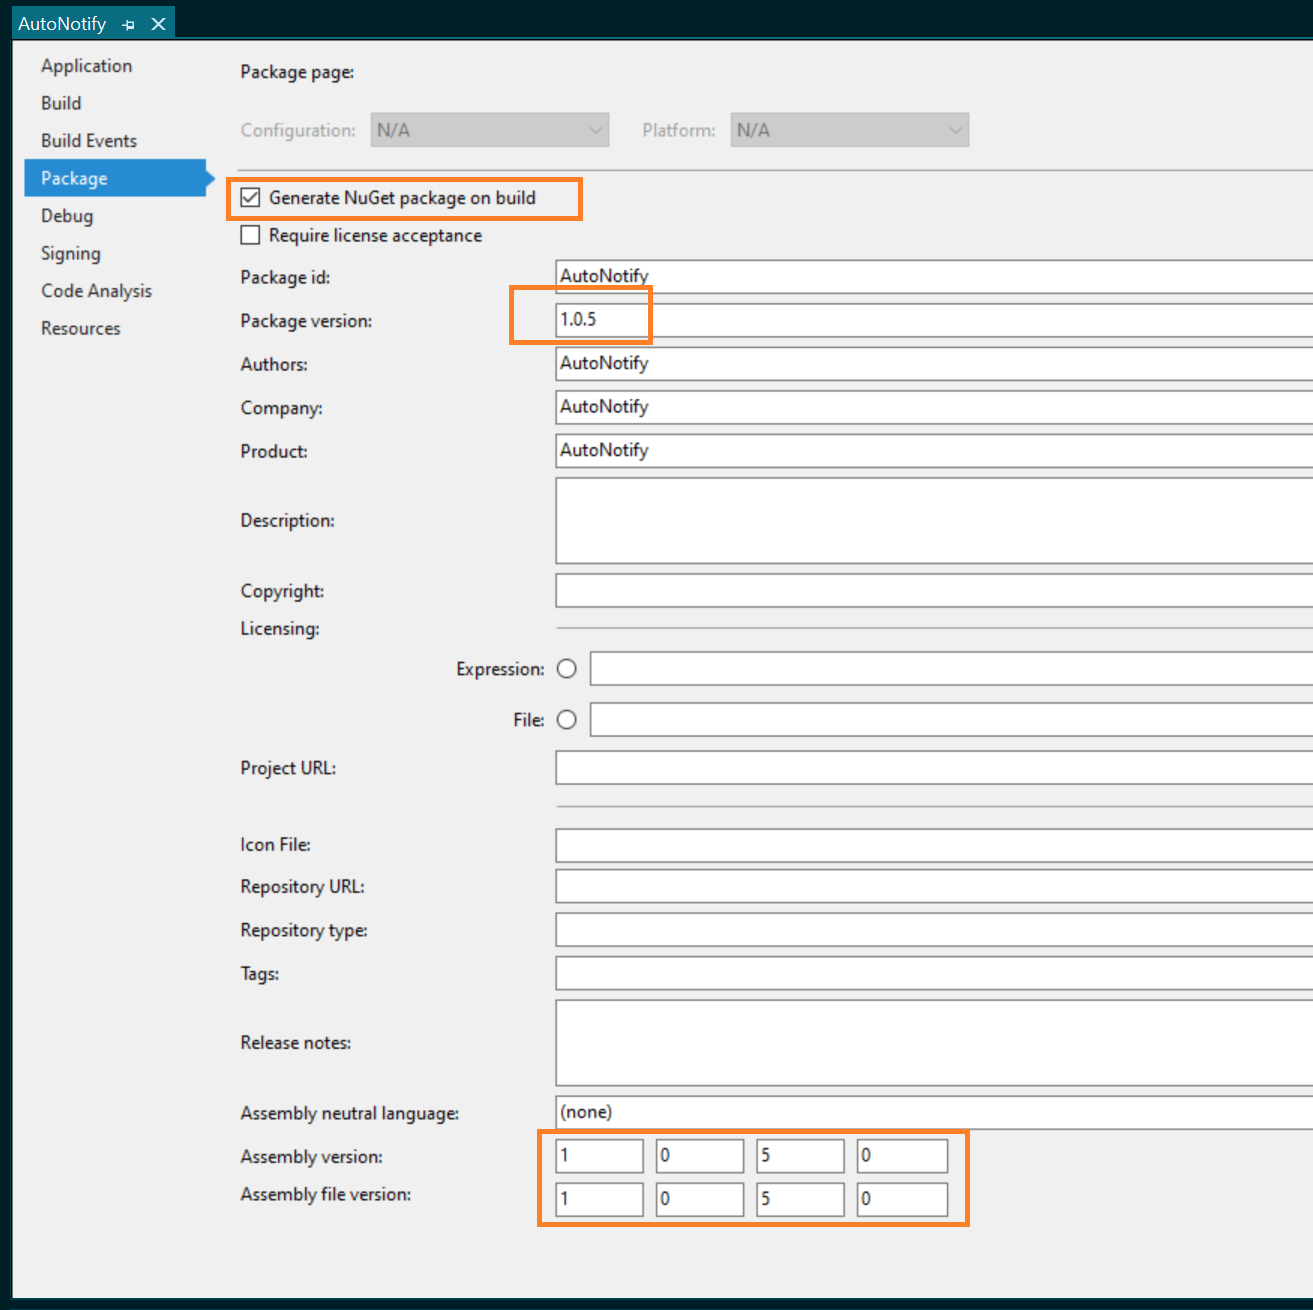Uncheck Generate NuGet package on build

(251, 198)
